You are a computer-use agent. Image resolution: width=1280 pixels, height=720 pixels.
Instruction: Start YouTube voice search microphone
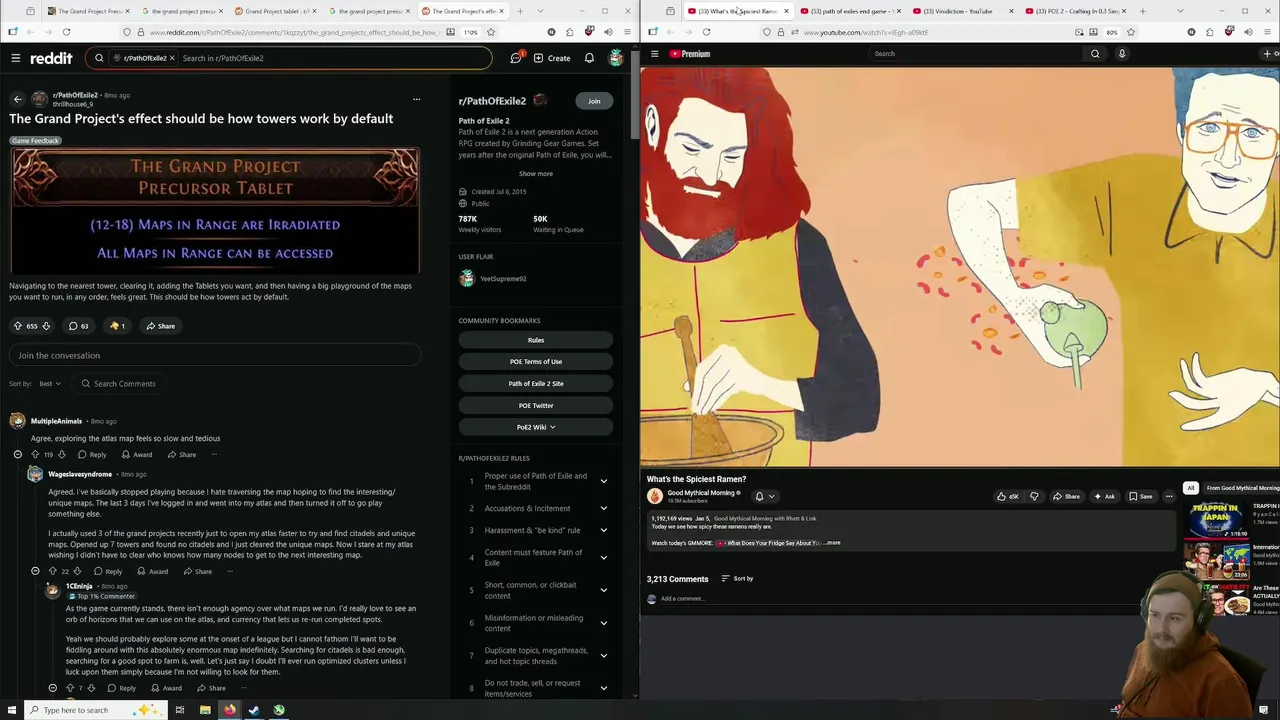[1122, 54]
